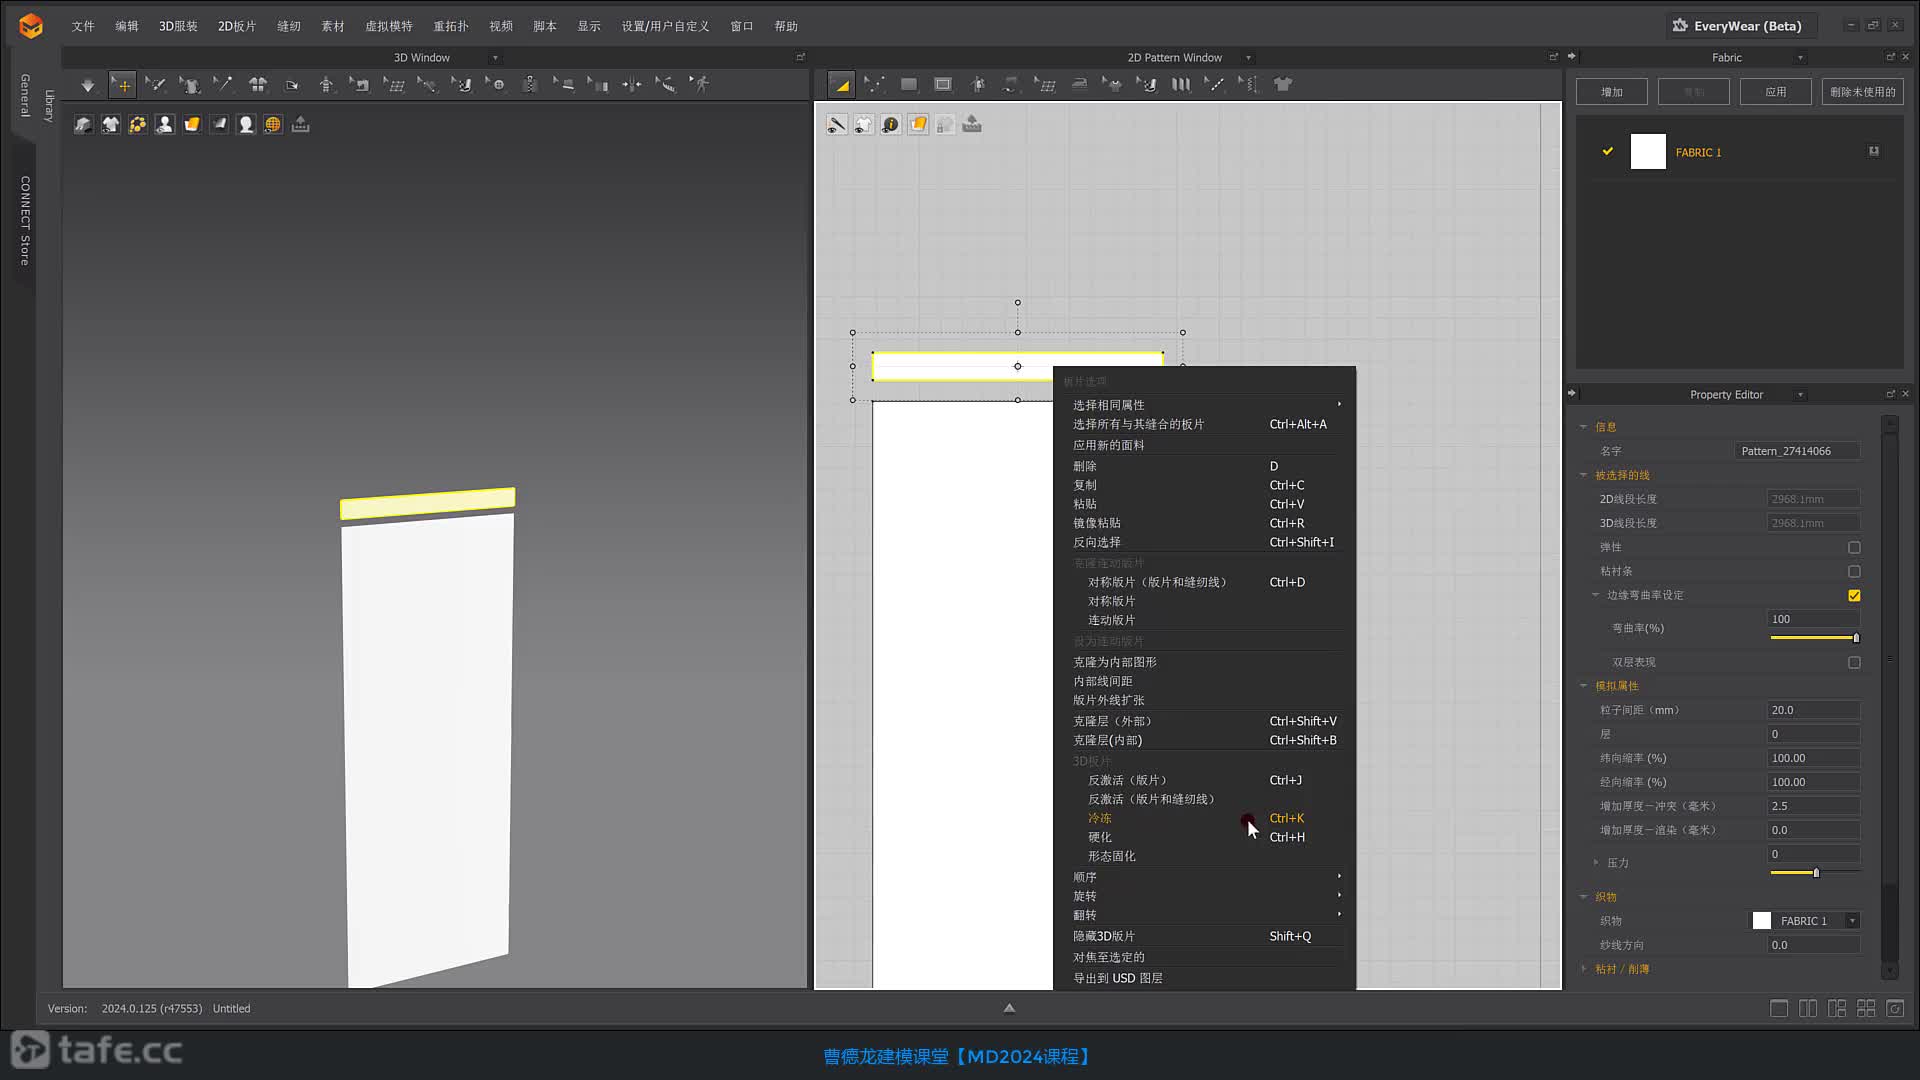Choose the 2D Rectangle pattern tool
Screen dimensions: 1920x1080
pos(909,85)
